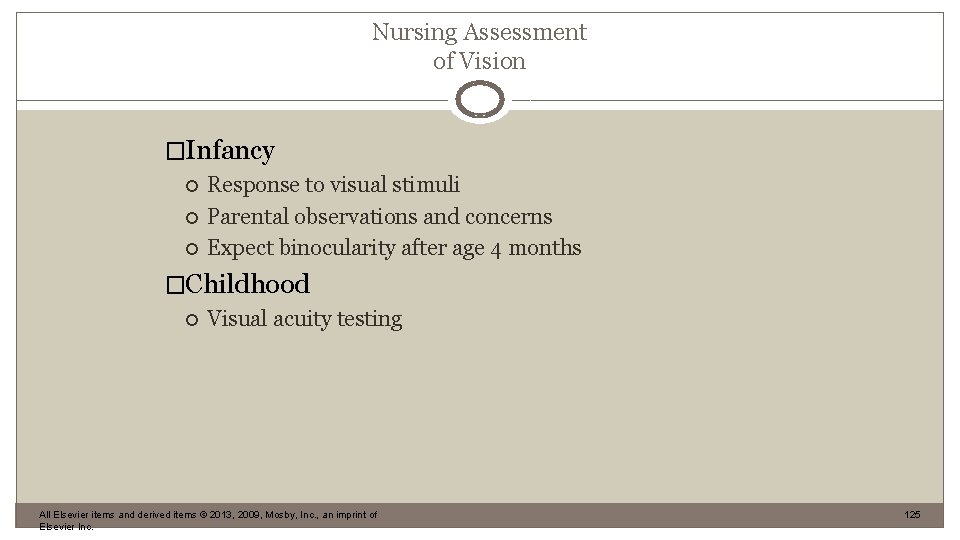Viewport: 960px width, 540px height.
Task: Click the circle ornament below the title
Action: click(480, 100)
